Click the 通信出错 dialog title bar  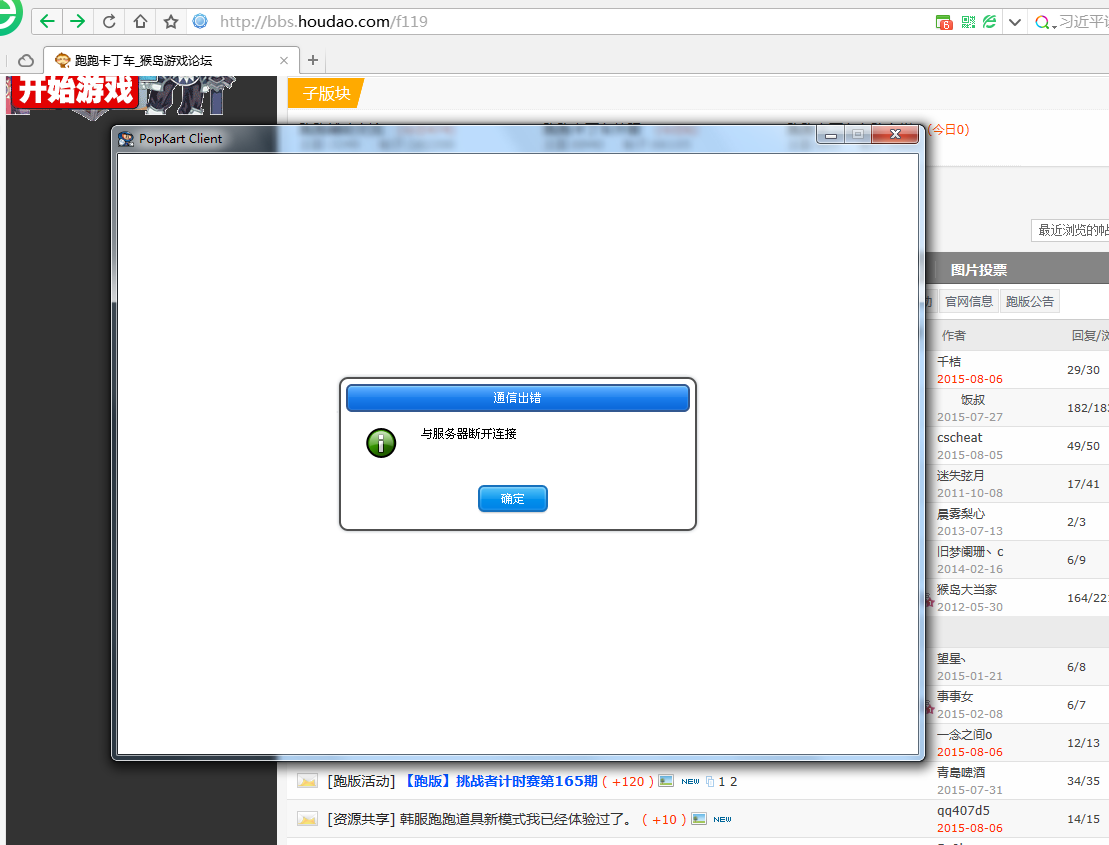[x=518, y=398]
